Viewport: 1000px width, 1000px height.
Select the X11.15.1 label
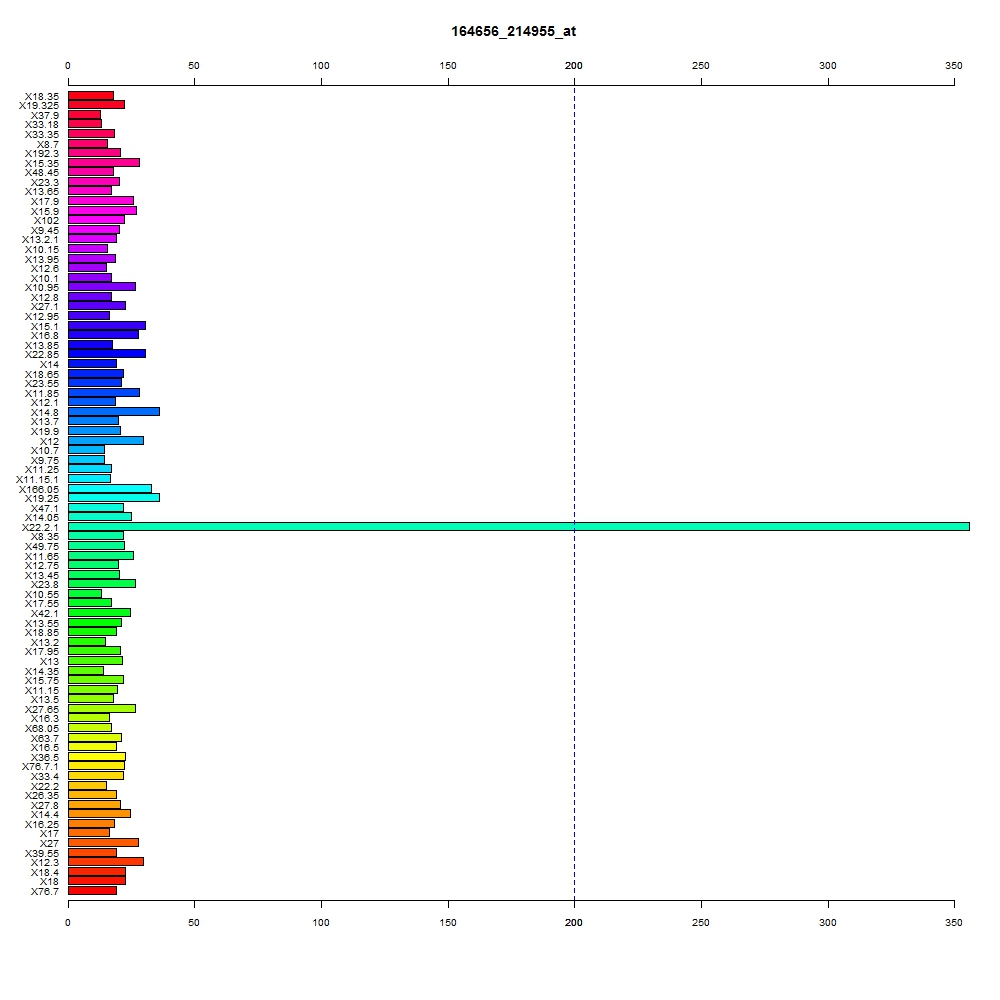[x=38, y=480]
